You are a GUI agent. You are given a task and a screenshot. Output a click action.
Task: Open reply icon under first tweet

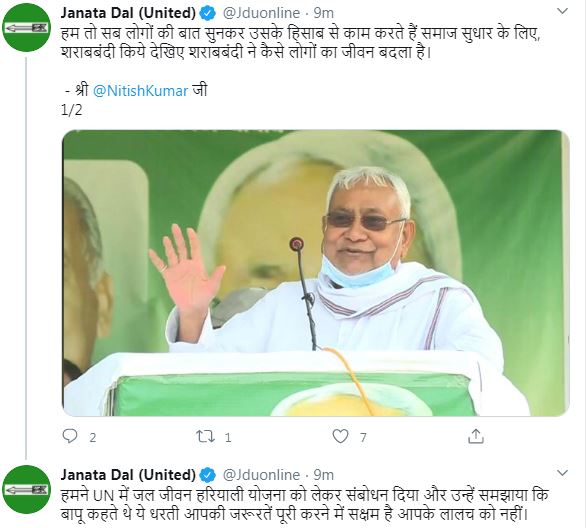pos(70,436)
